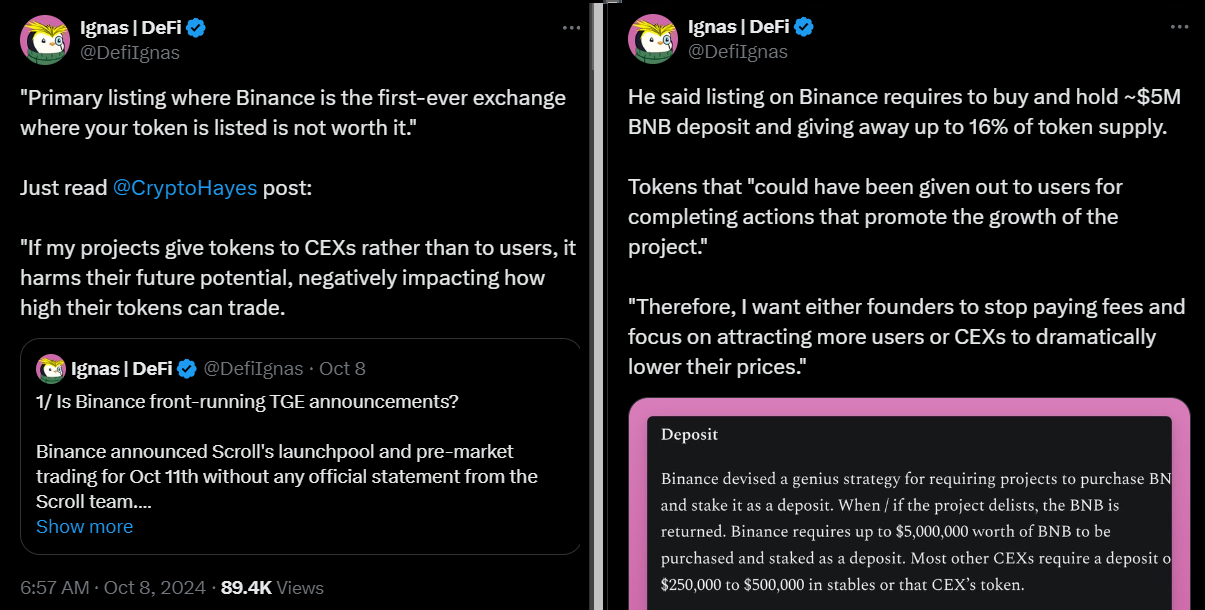The image size is (1205, 610).
Task: Click the 6:57 AM · Oct 8, 2024 timestamp
Action: pos(112,587)
